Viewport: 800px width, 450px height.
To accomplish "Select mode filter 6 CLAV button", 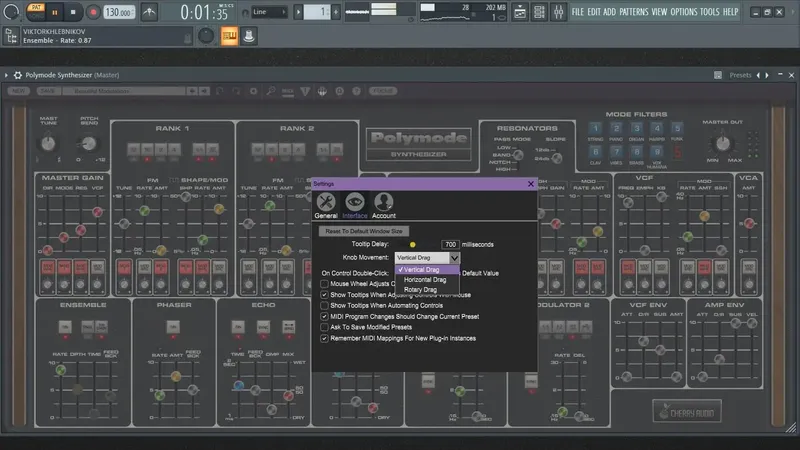I will click(595, 152).
